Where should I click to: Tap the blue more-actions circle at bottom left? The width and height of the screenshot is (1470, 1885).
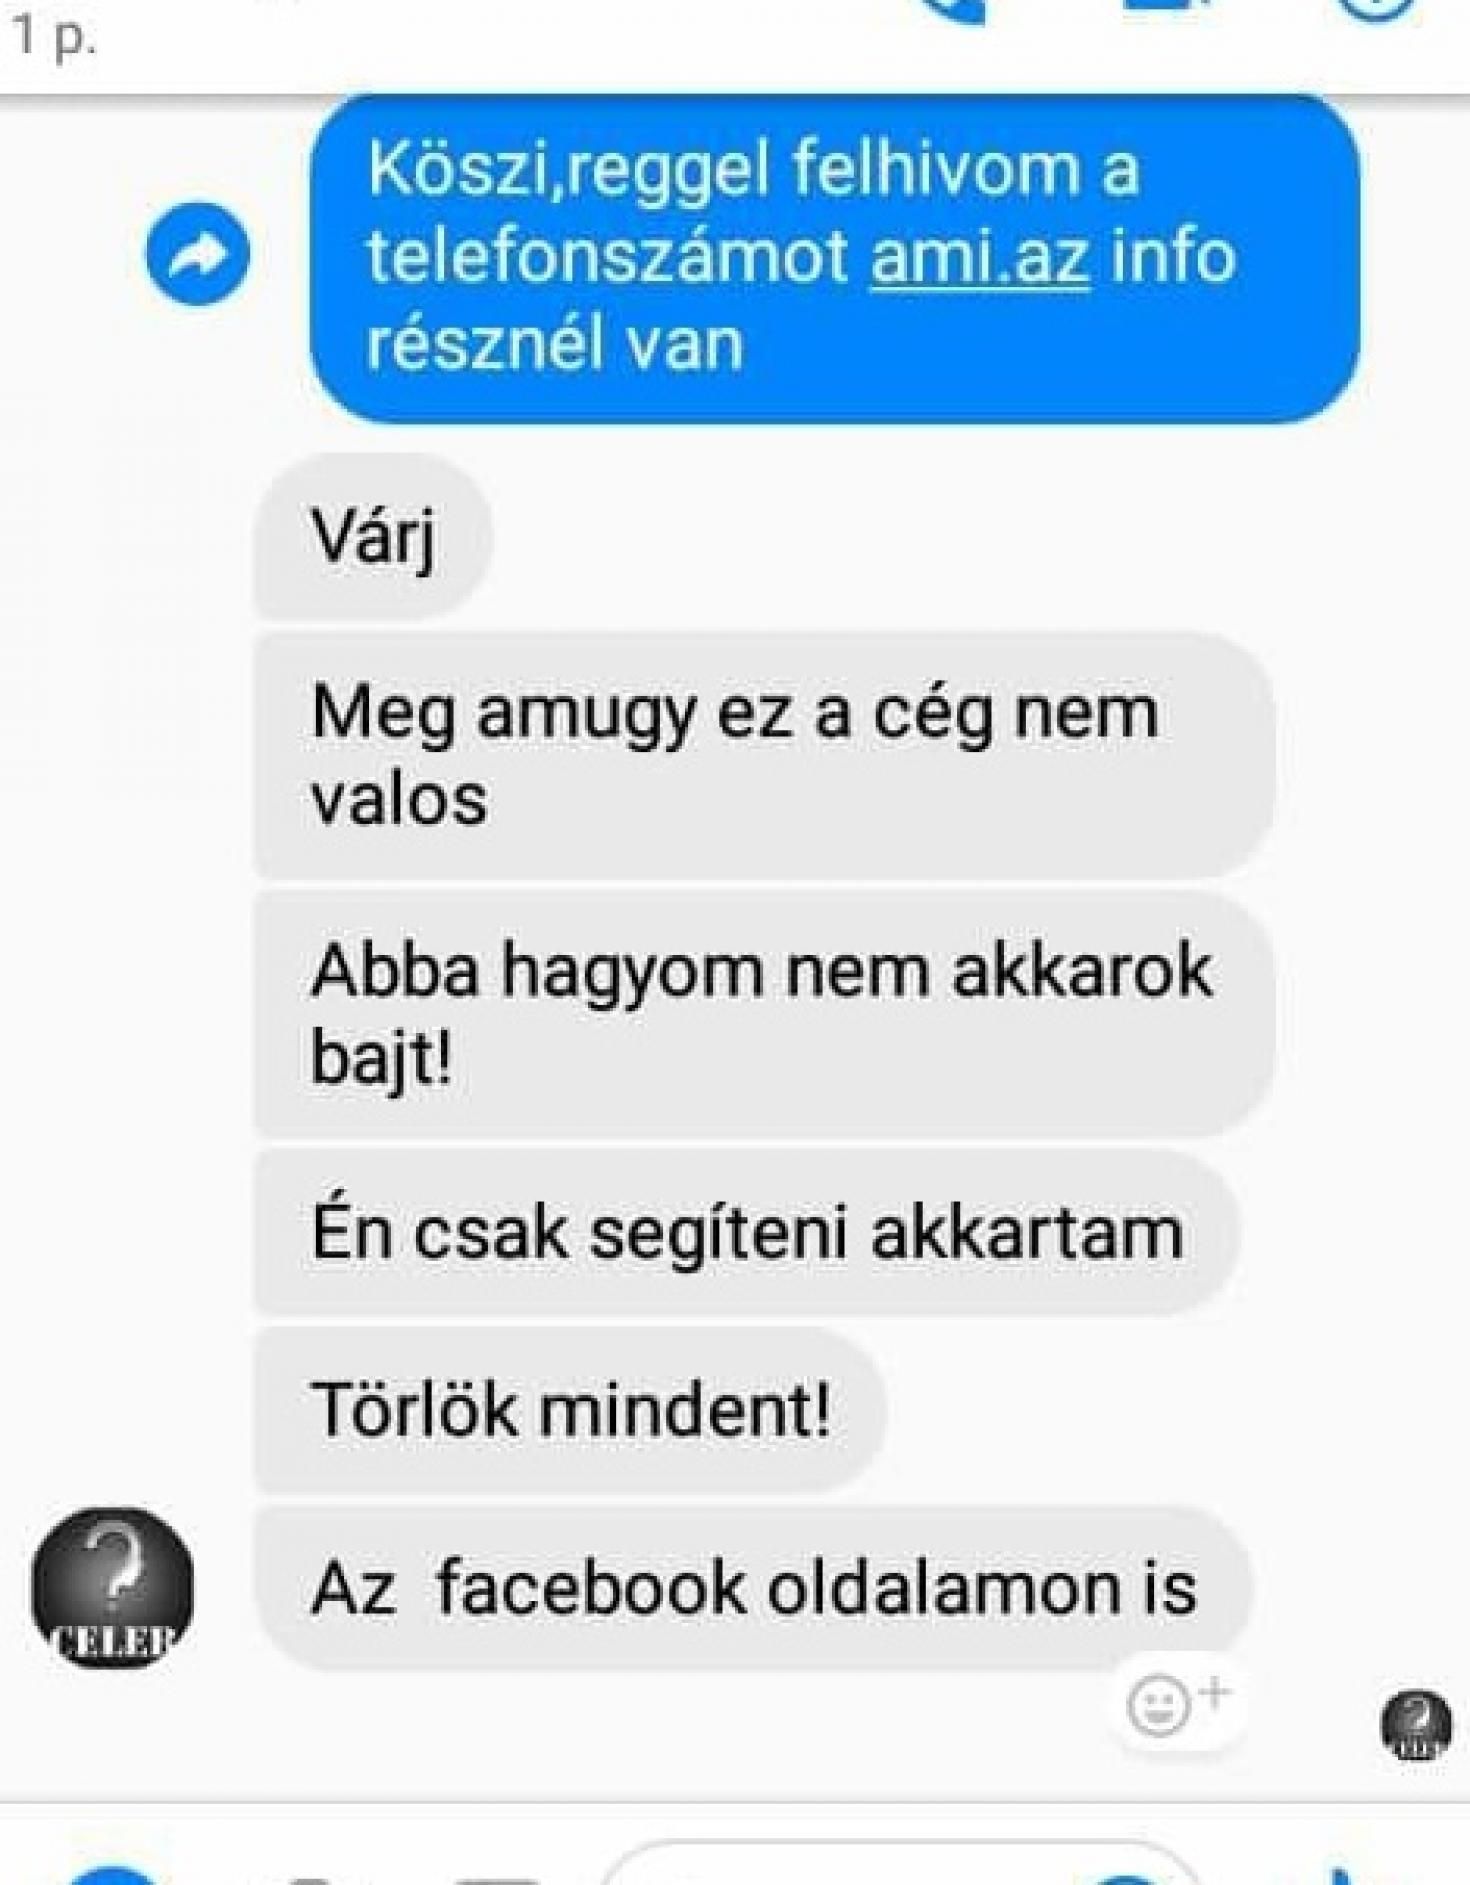[x=115, y=1874]
